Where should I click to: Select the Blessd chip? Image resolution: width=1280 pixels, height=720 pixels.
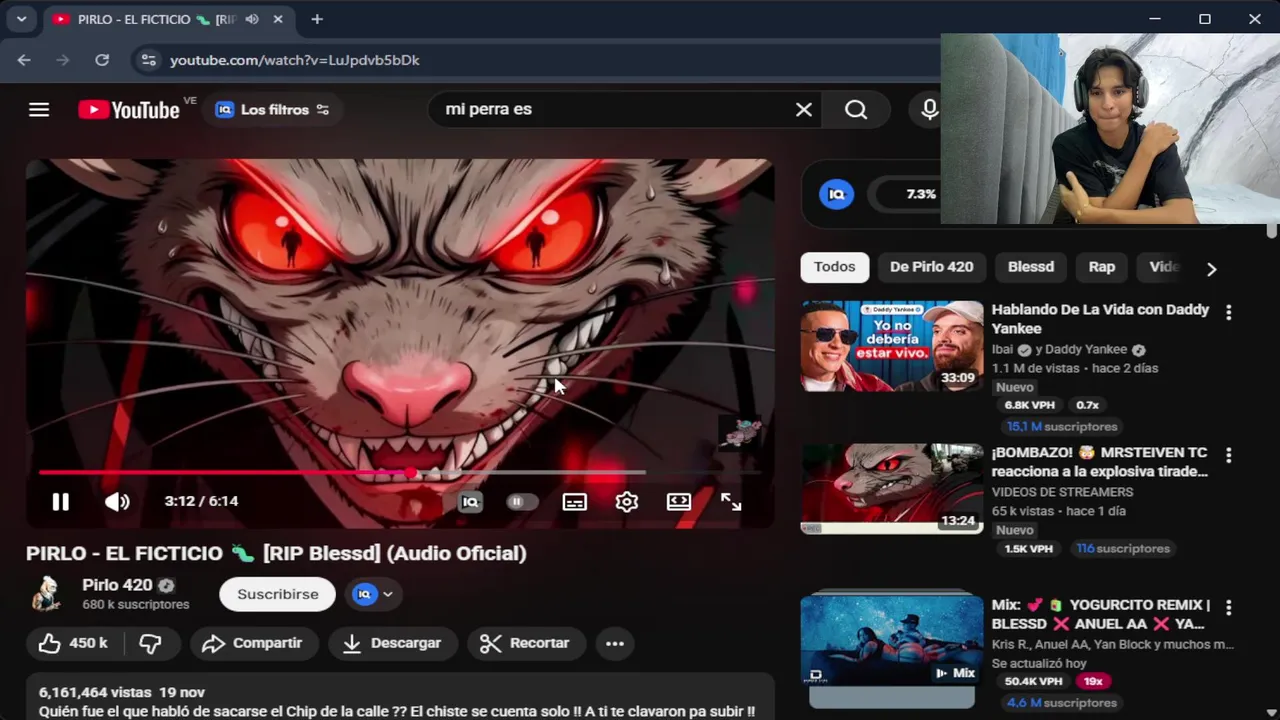point(1031,267)
